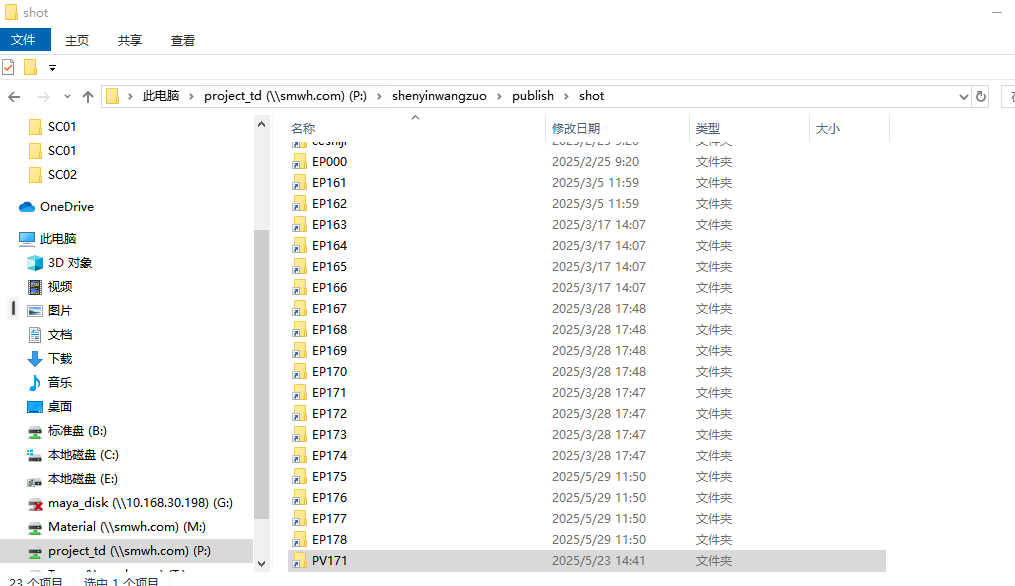Refresh the current folder view
This screenshot has width=1015, height=586.
point(981,96)
